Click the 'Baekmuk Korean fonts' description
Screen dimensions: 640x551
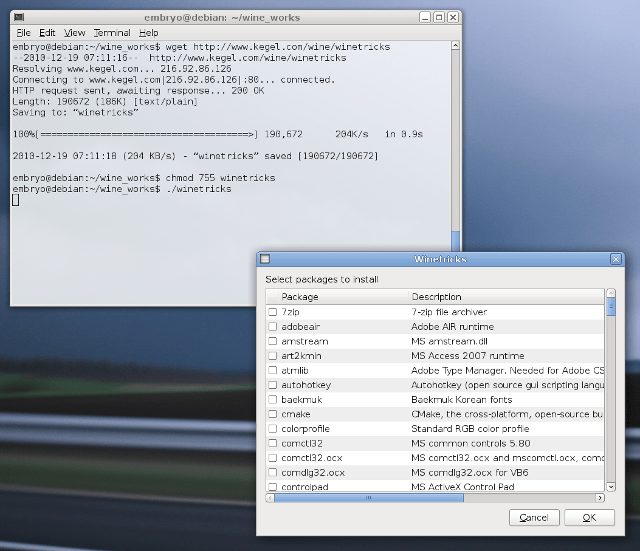coord(461,400)
